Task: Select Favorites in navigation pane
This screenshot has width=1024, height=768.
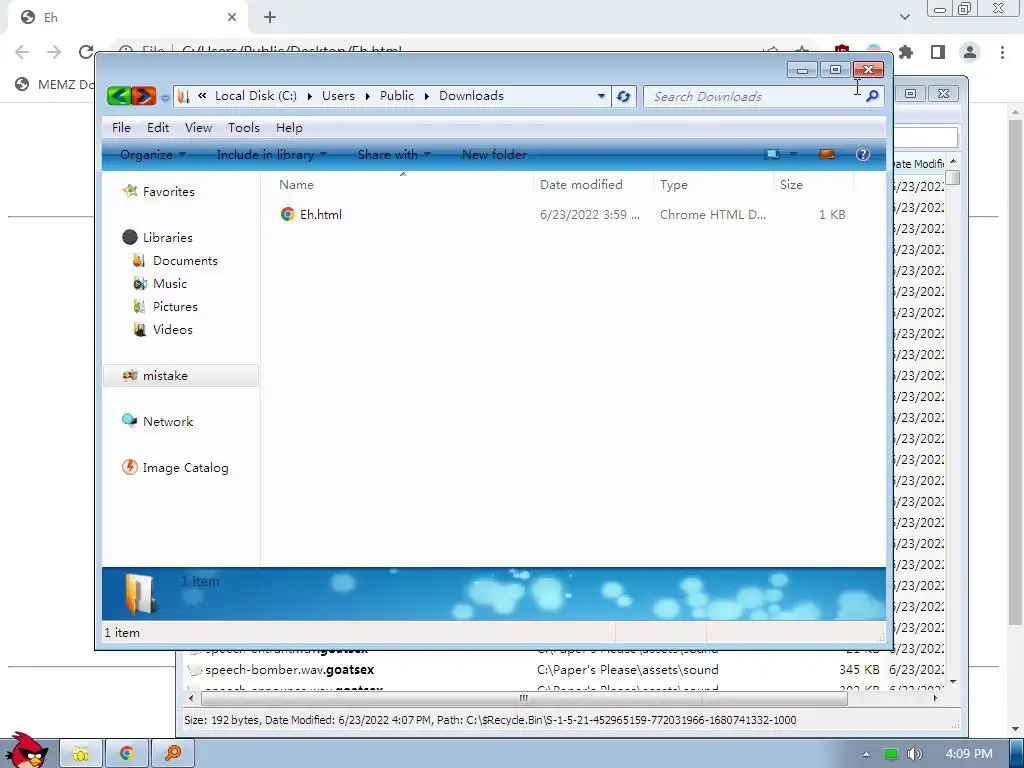Action: click(x=158, y=191)
